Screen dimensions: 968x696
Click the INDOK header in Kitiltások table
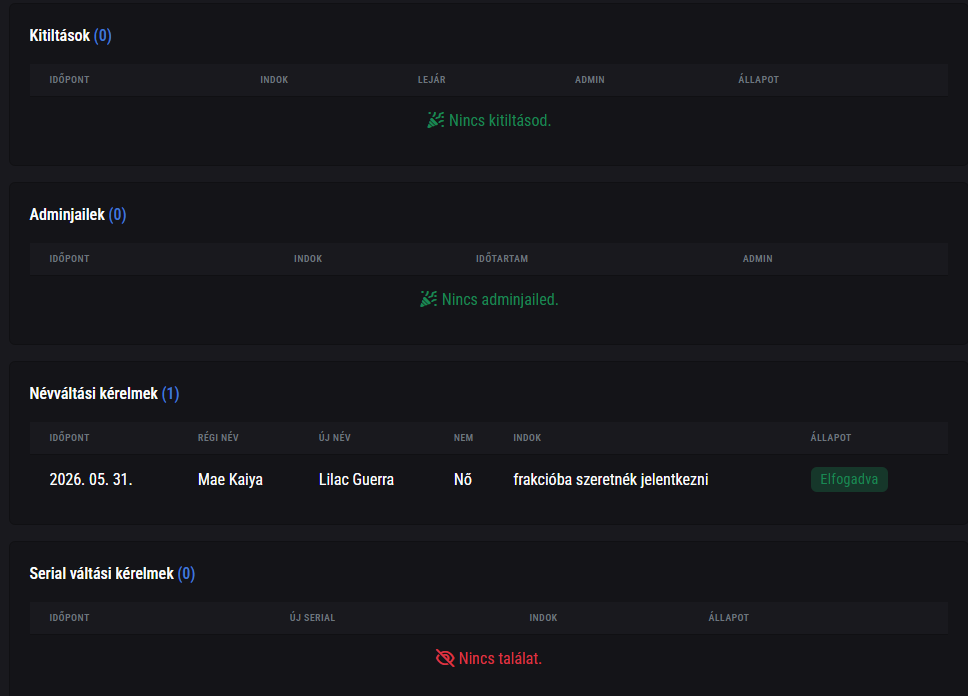click(x=274, y=80)
